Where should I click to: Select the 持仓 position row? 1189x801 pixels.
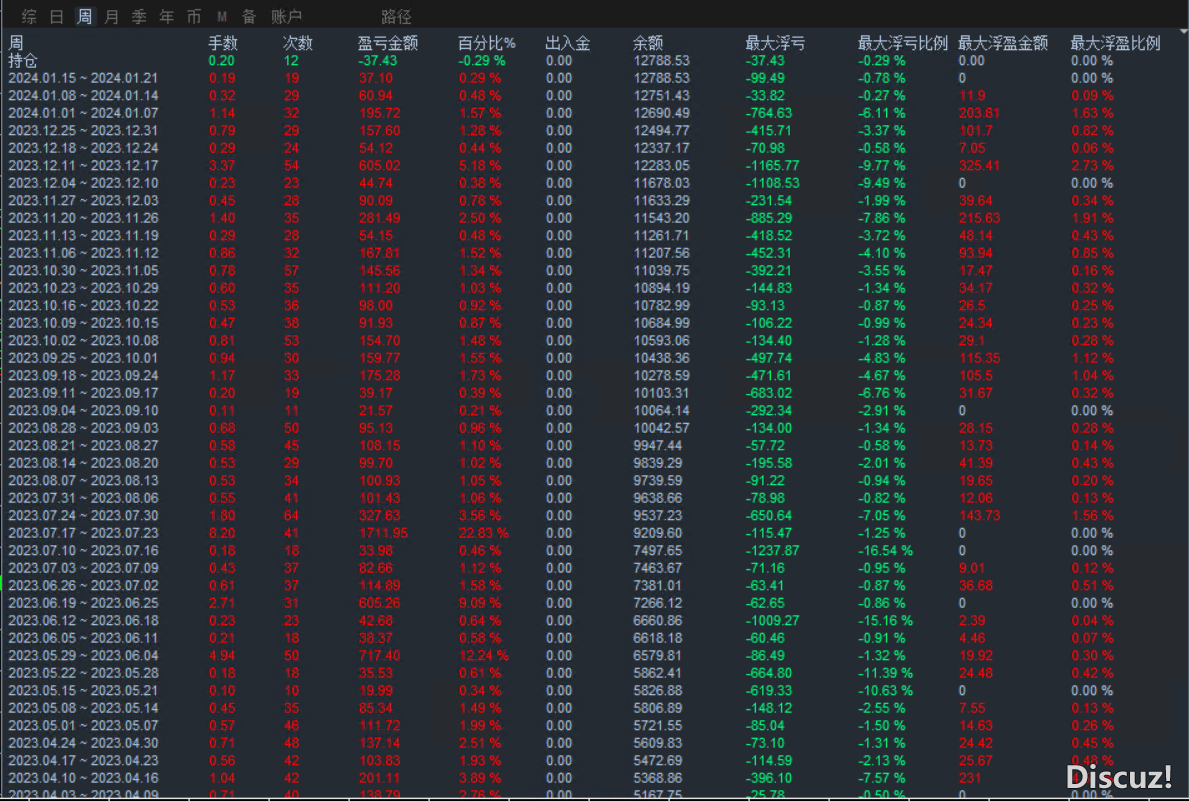click(23, 60)
